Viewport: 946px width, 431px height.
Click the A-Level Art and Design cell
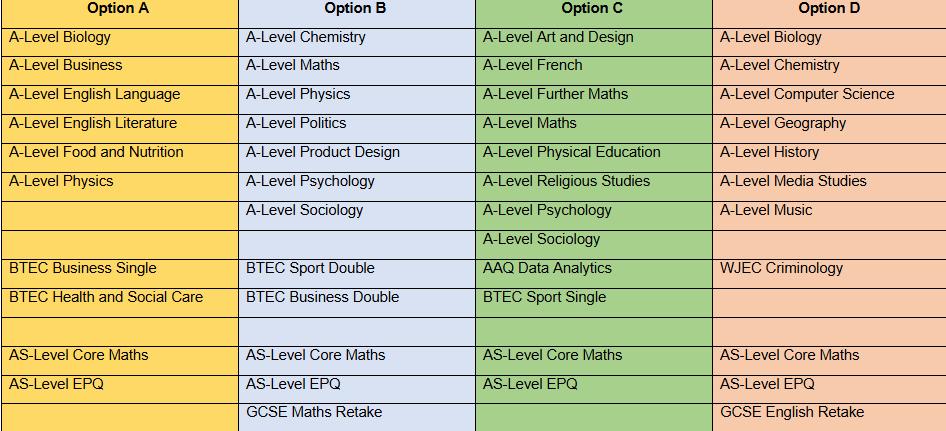[x=558, y=38]
